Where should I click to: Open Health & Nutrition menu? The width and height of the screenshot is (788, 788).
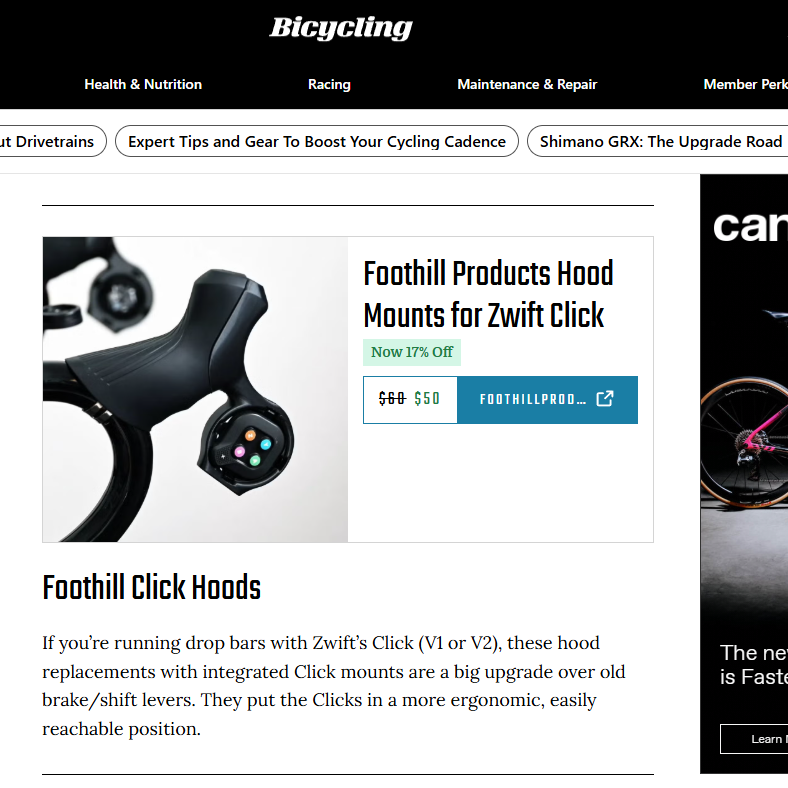click(143, 84)
